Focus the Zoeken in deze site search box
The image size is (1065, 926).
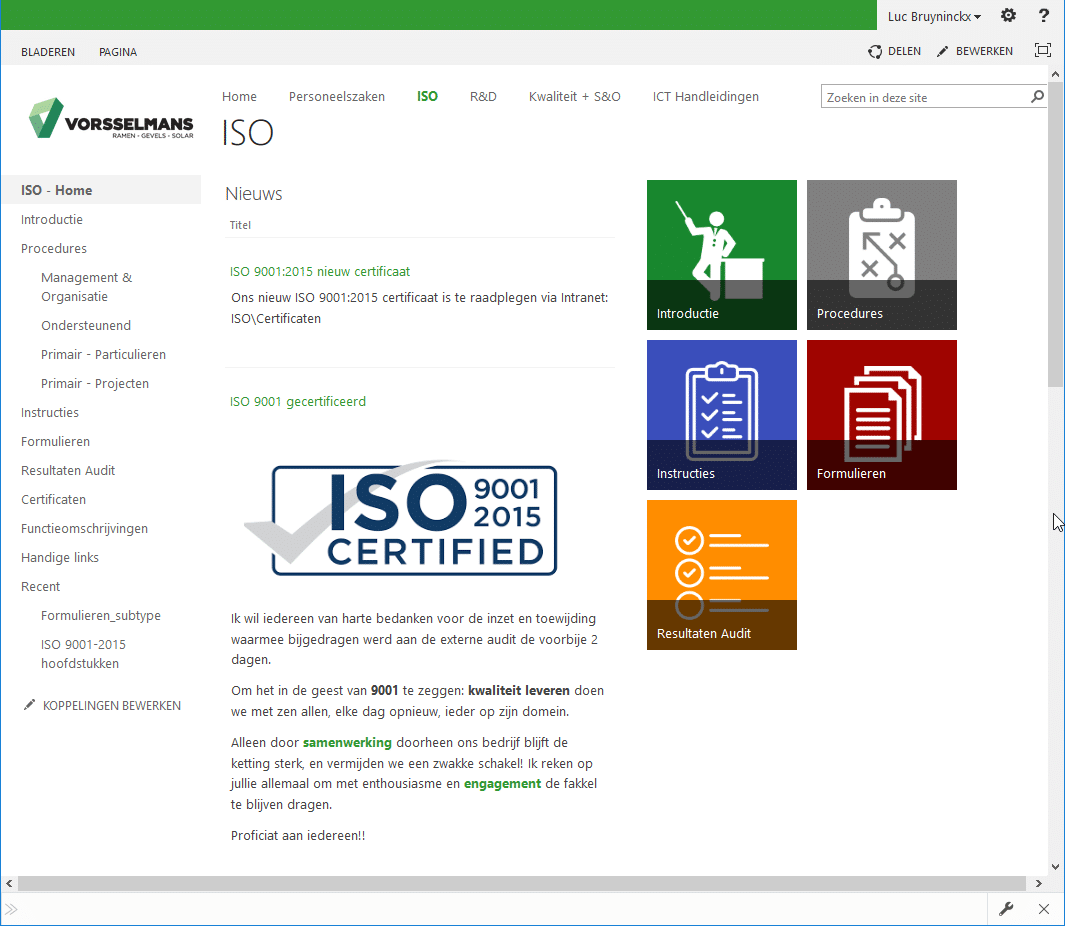point(924,97)
